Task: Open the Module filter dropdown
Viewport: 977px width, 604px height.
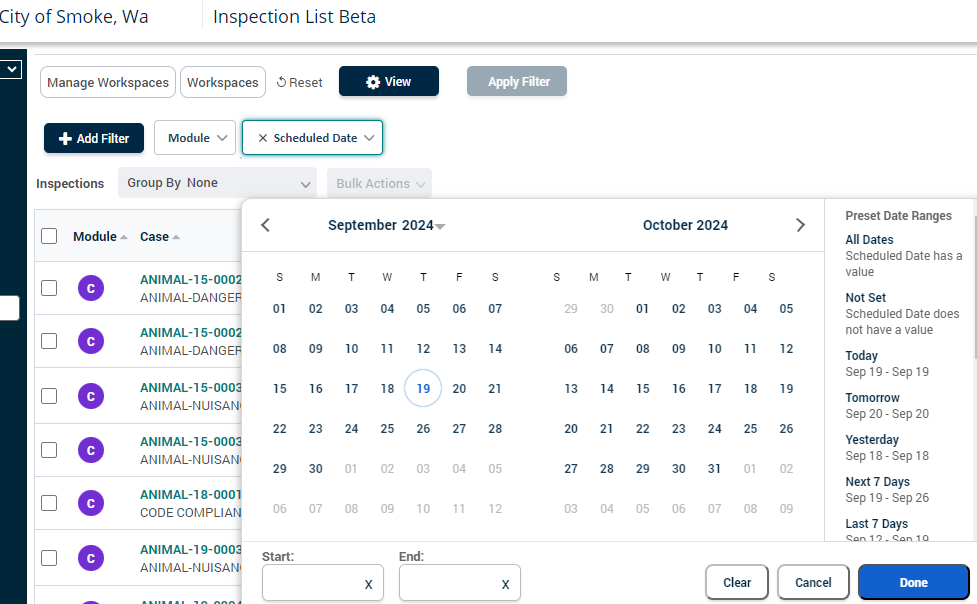Action: [195, 137]
